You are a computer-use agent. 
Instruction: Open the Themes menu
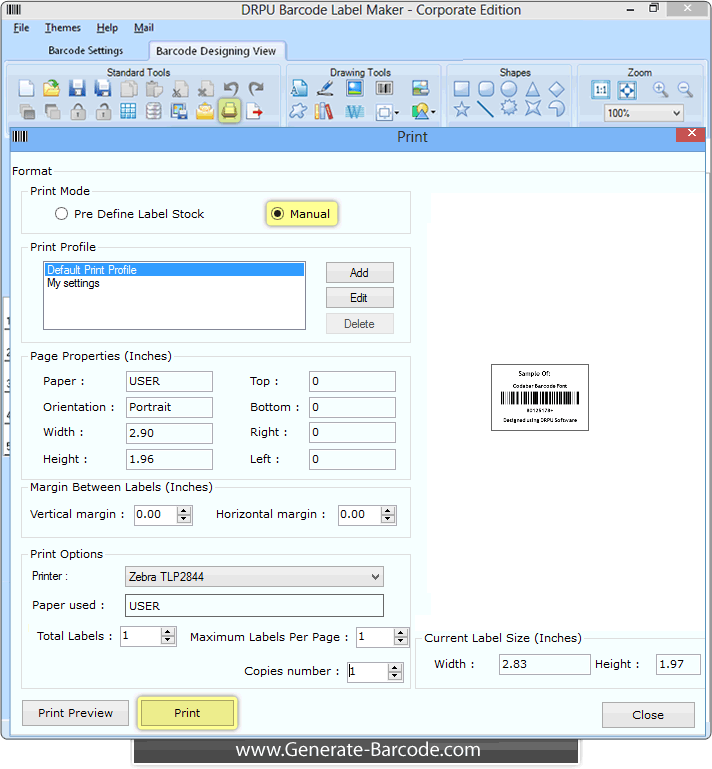click(x=63, y=28)
